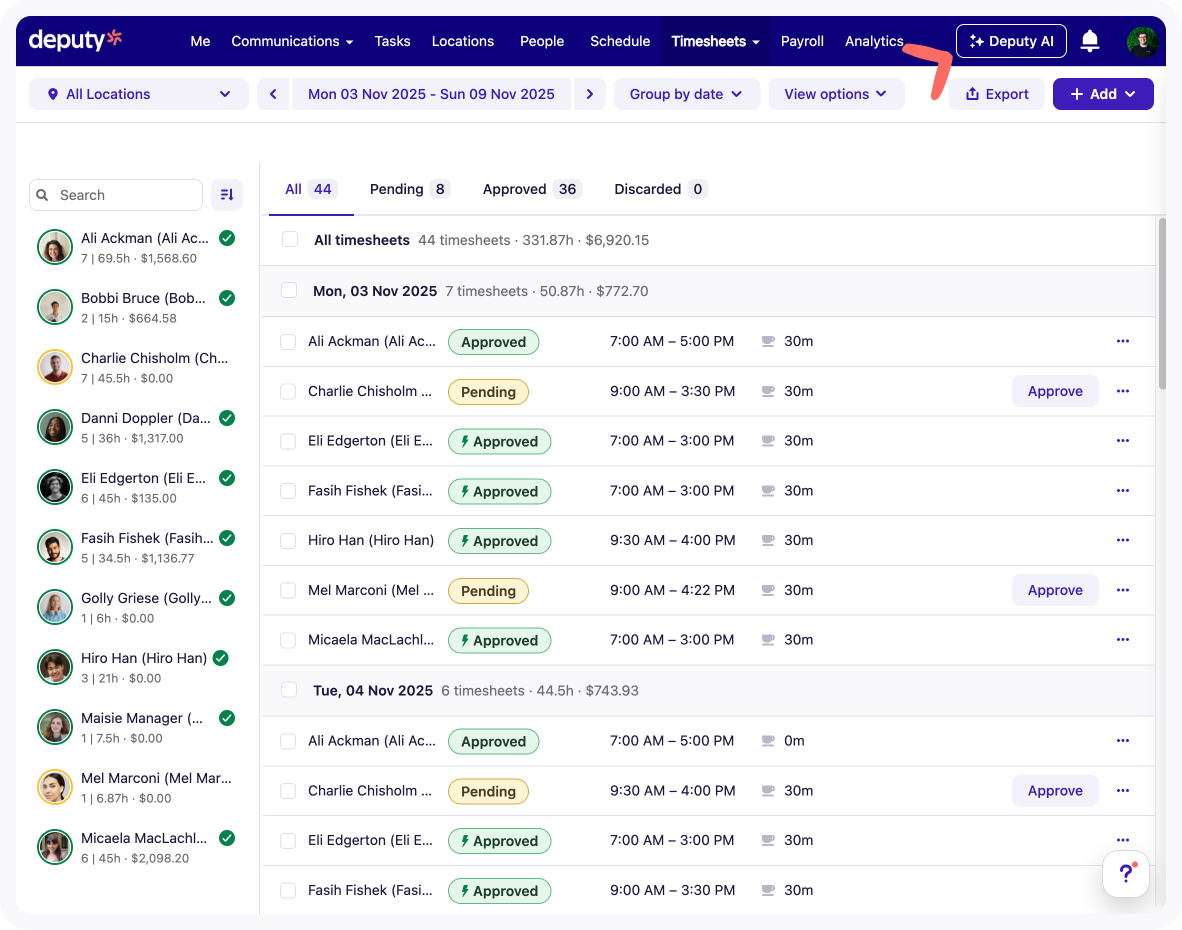
Task: Open user profile avatar in header
Action: (x=1142, y=41)
